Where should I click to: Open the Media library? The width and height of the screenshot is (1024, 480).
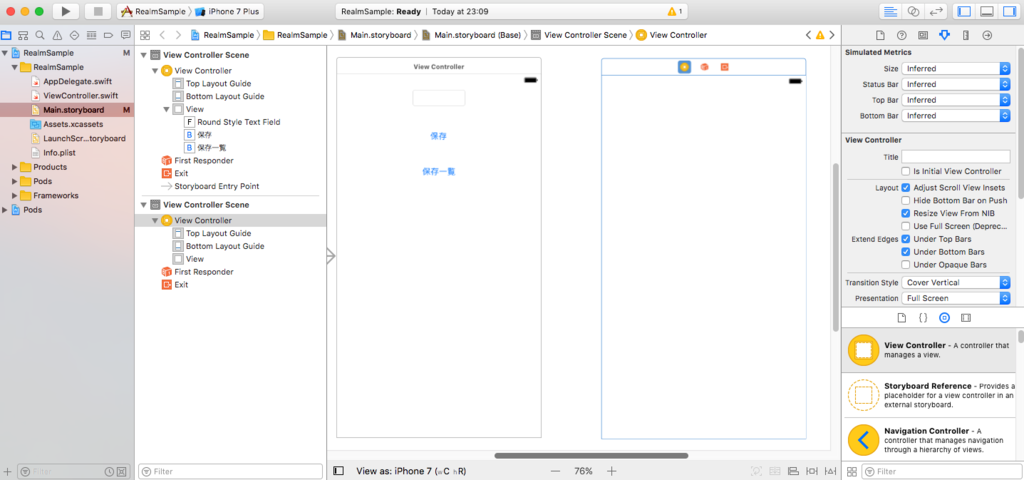966,318
